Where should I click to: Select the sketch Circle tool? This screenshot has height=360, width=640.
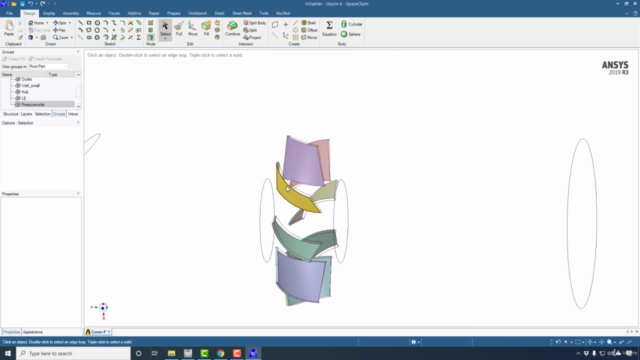click(97, 23)
